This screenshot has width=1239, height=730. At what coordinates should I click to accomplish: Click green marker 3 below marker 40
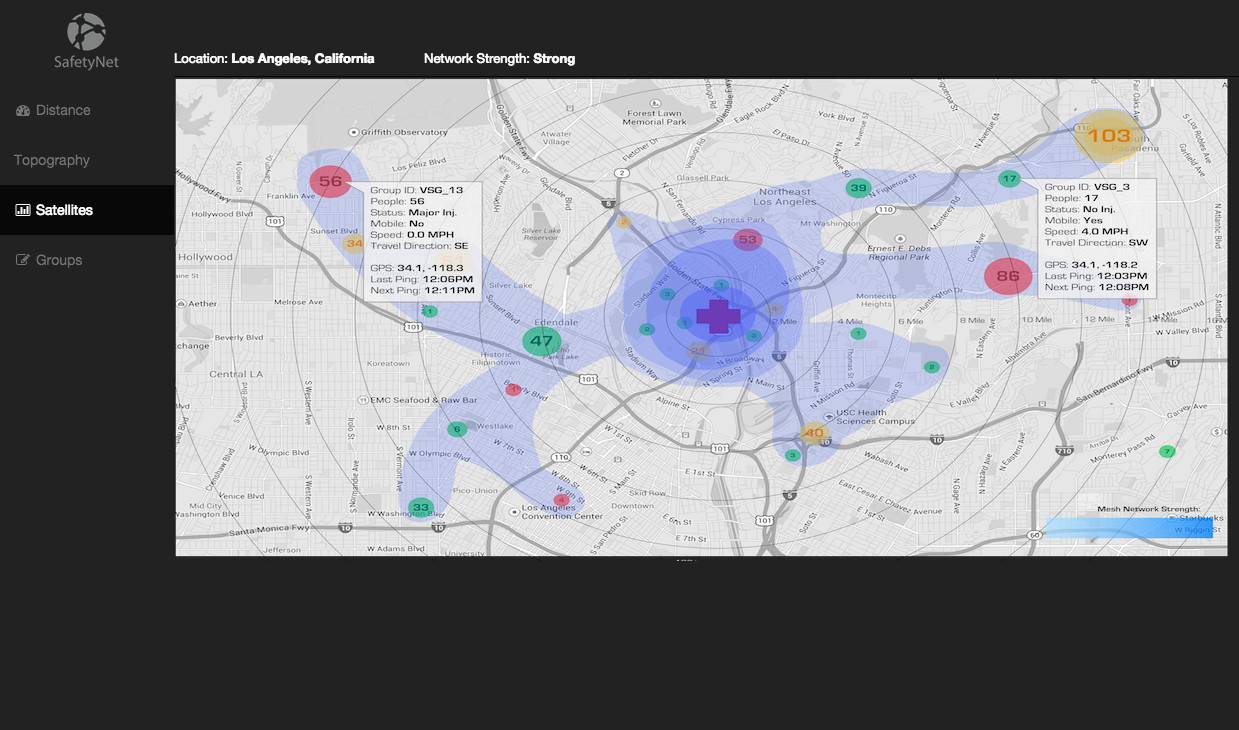793,455
